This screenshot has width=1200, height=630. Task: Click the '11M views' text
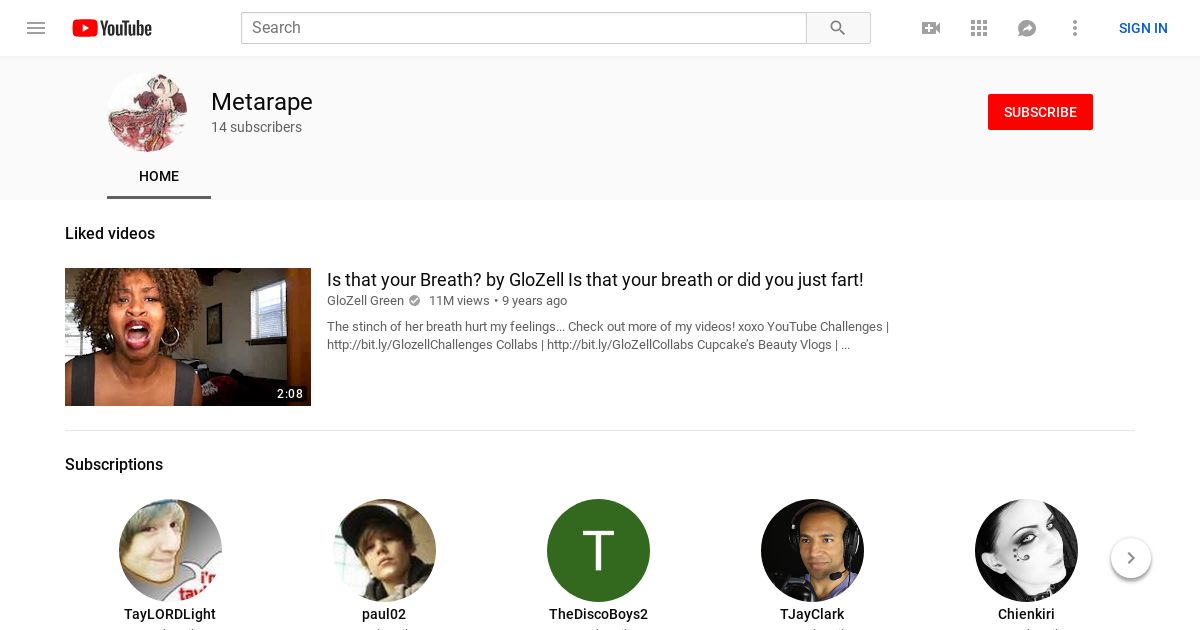[x=459, y=301]
